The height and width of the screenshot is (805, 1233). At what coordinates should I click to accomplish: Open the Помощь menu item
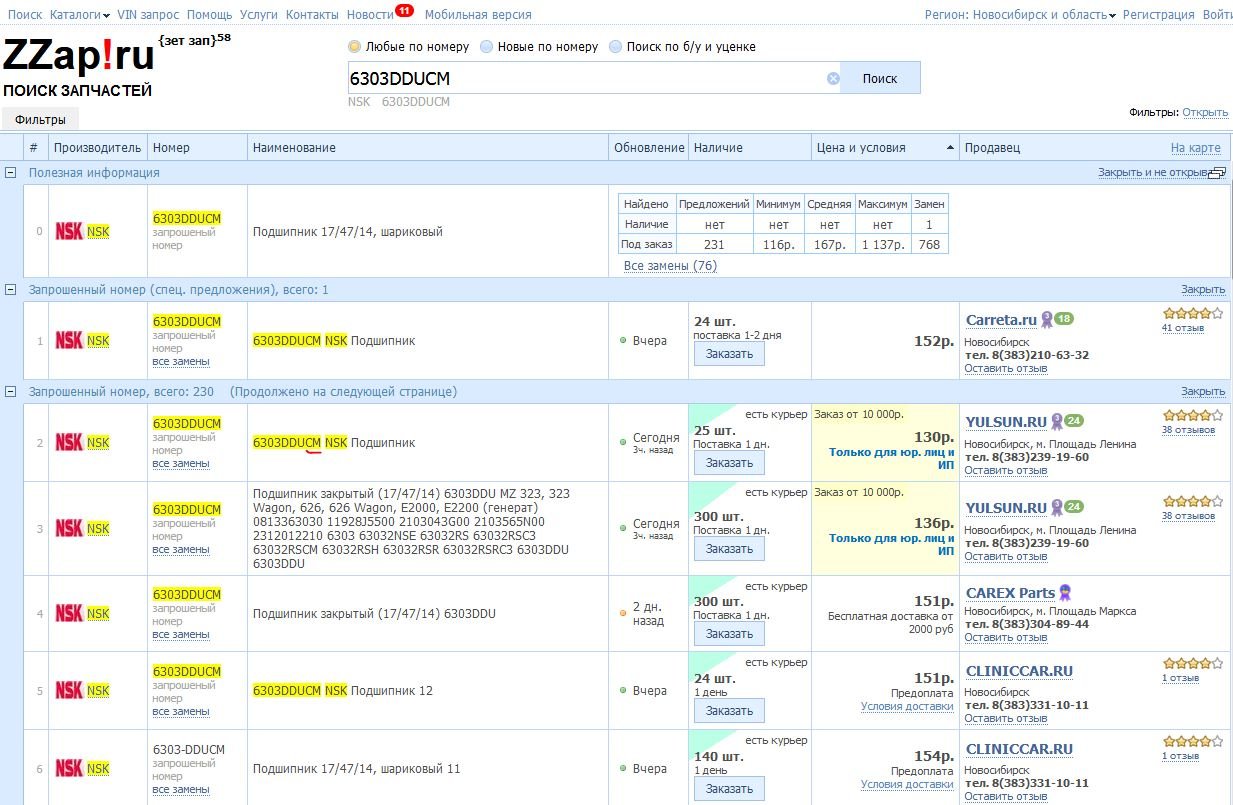(209, 15)
